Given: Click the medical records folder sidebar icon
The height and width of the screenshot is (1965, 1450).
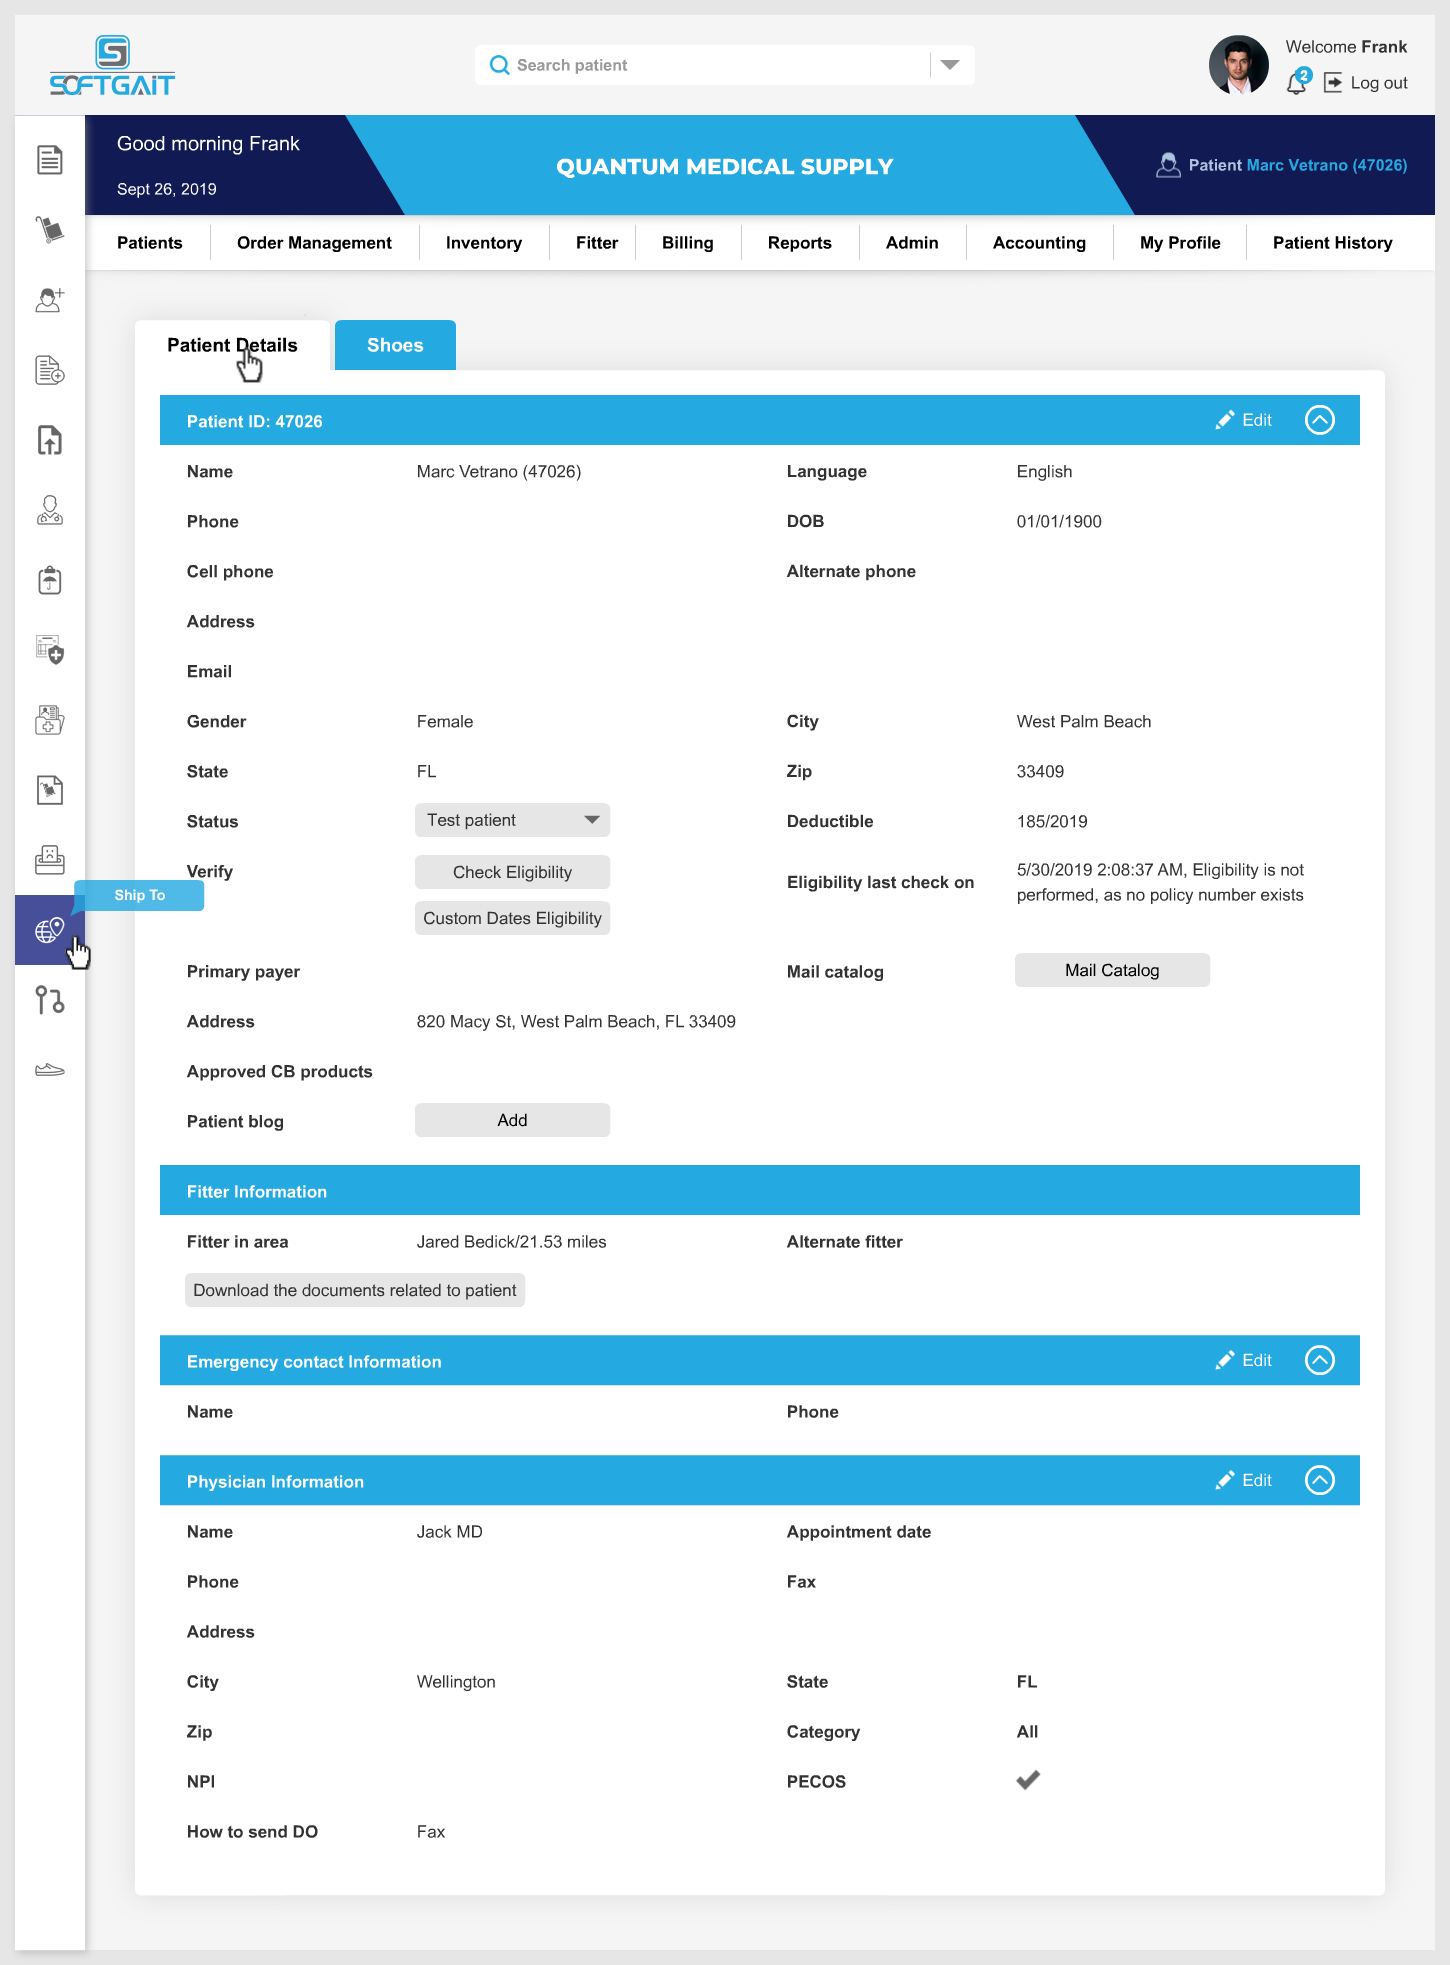Looking at the screenshot, I should [x=49, y=720].
